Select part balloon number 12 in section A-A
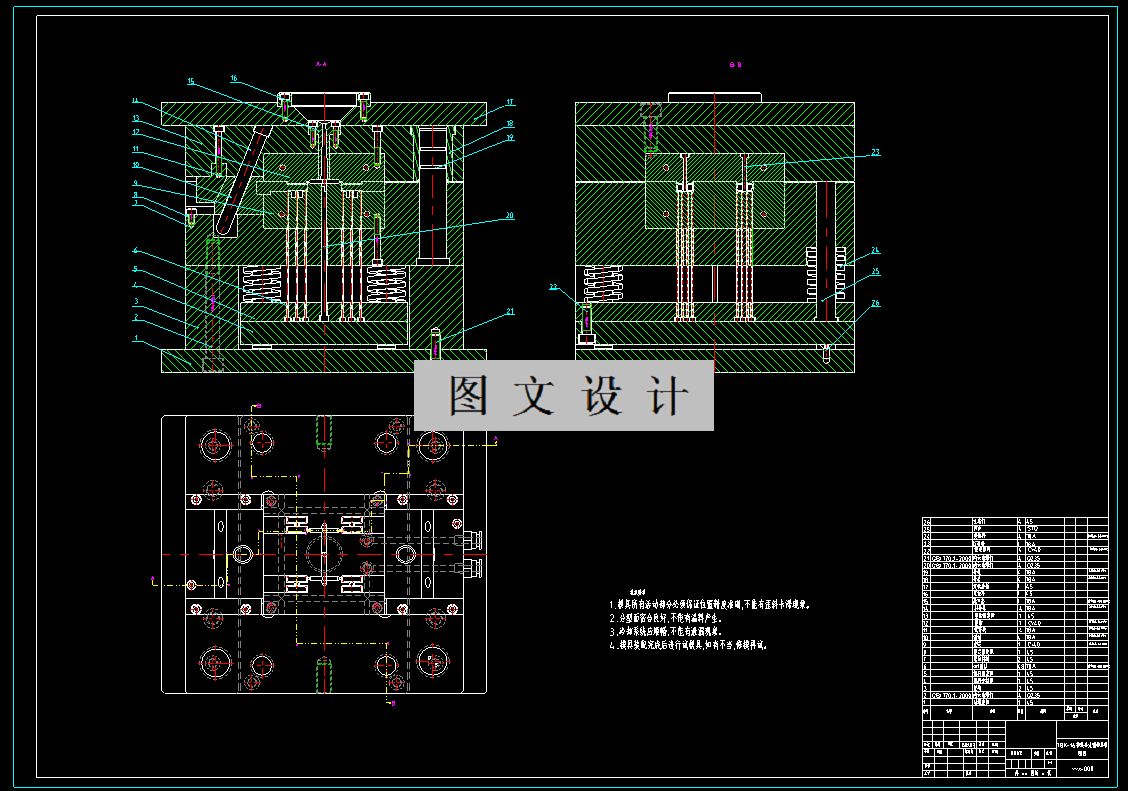 pyautogui.click(x=135, y=132)
